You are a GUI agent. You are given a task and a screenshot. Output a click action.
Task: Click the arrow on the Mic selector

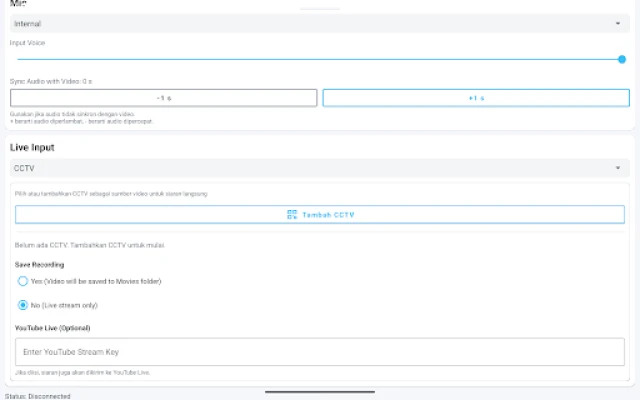click(x=617, y=23)
